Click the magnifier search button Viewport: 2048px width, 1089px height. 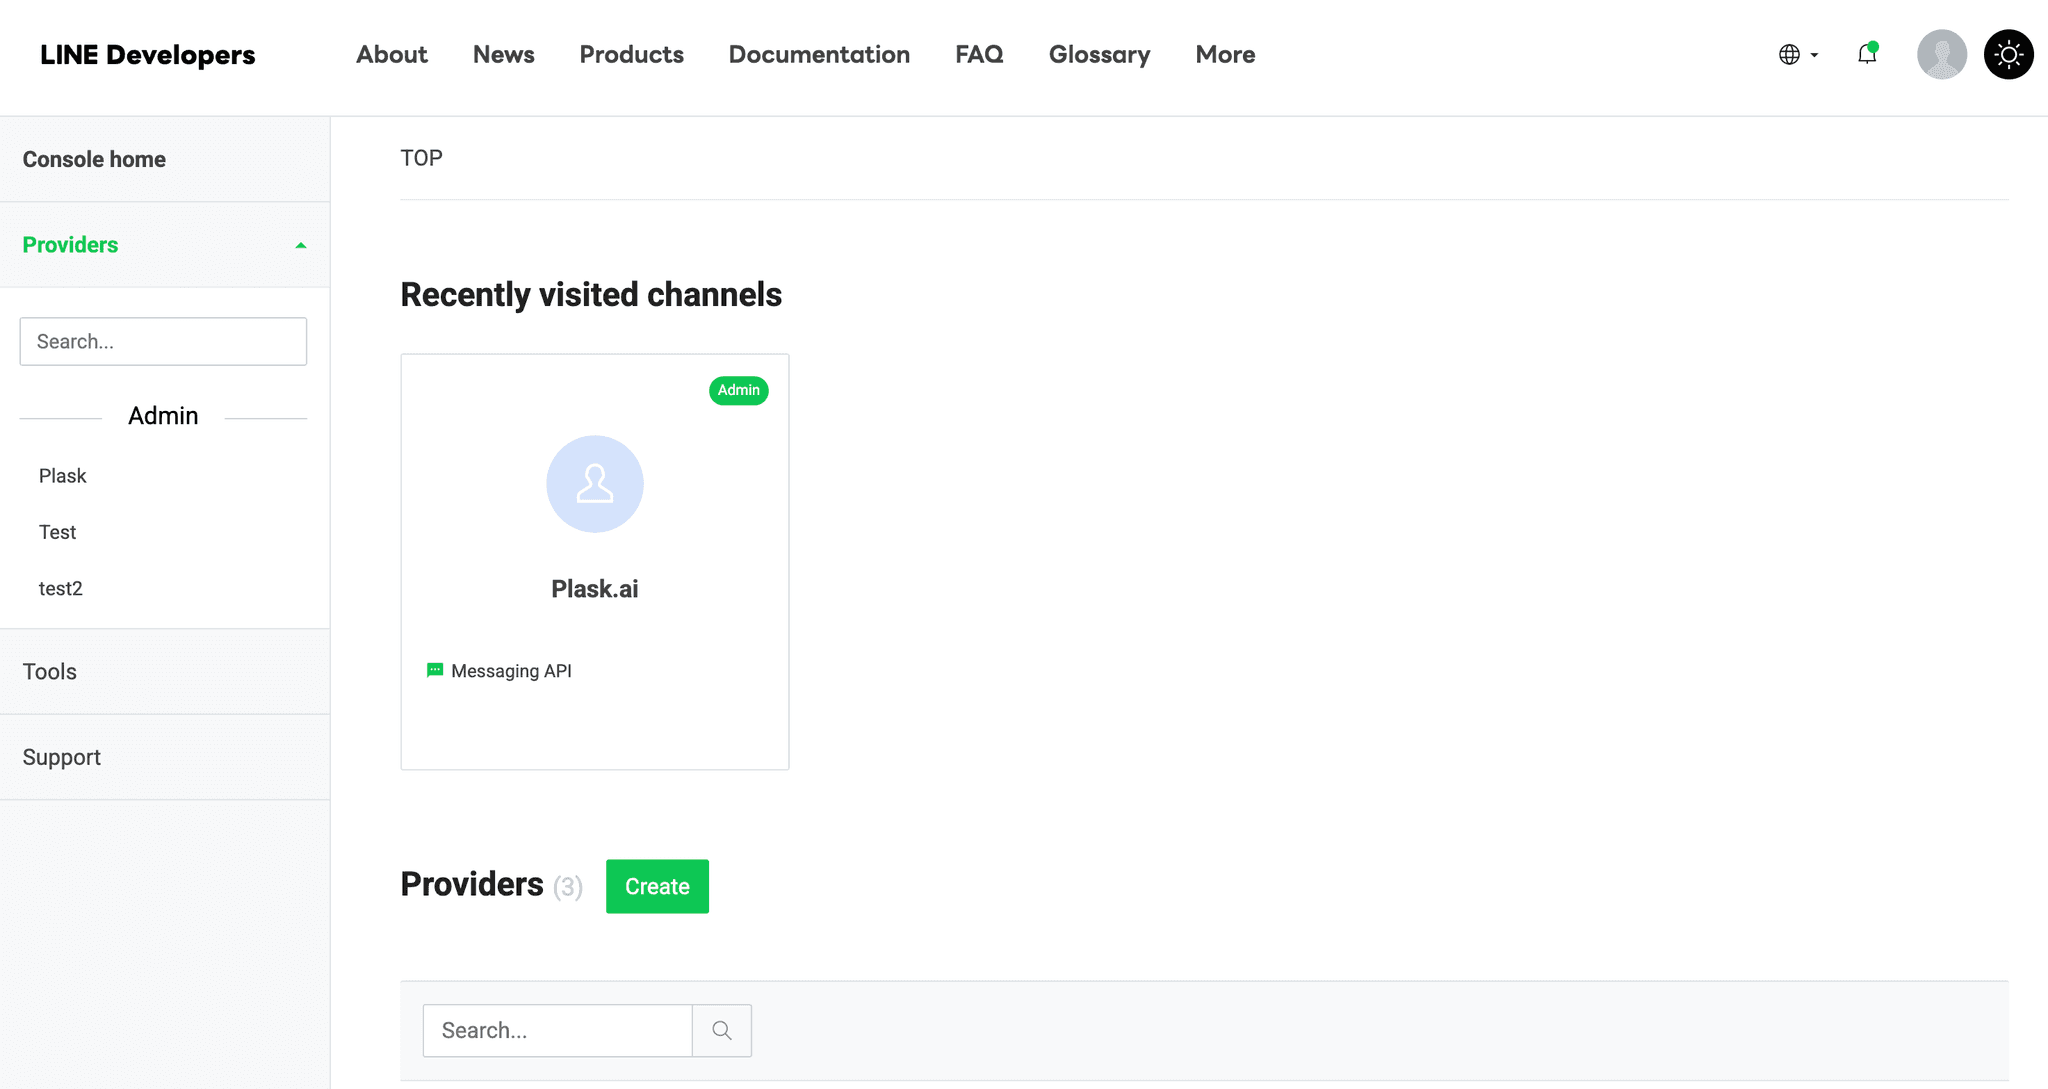(722, 1030)
